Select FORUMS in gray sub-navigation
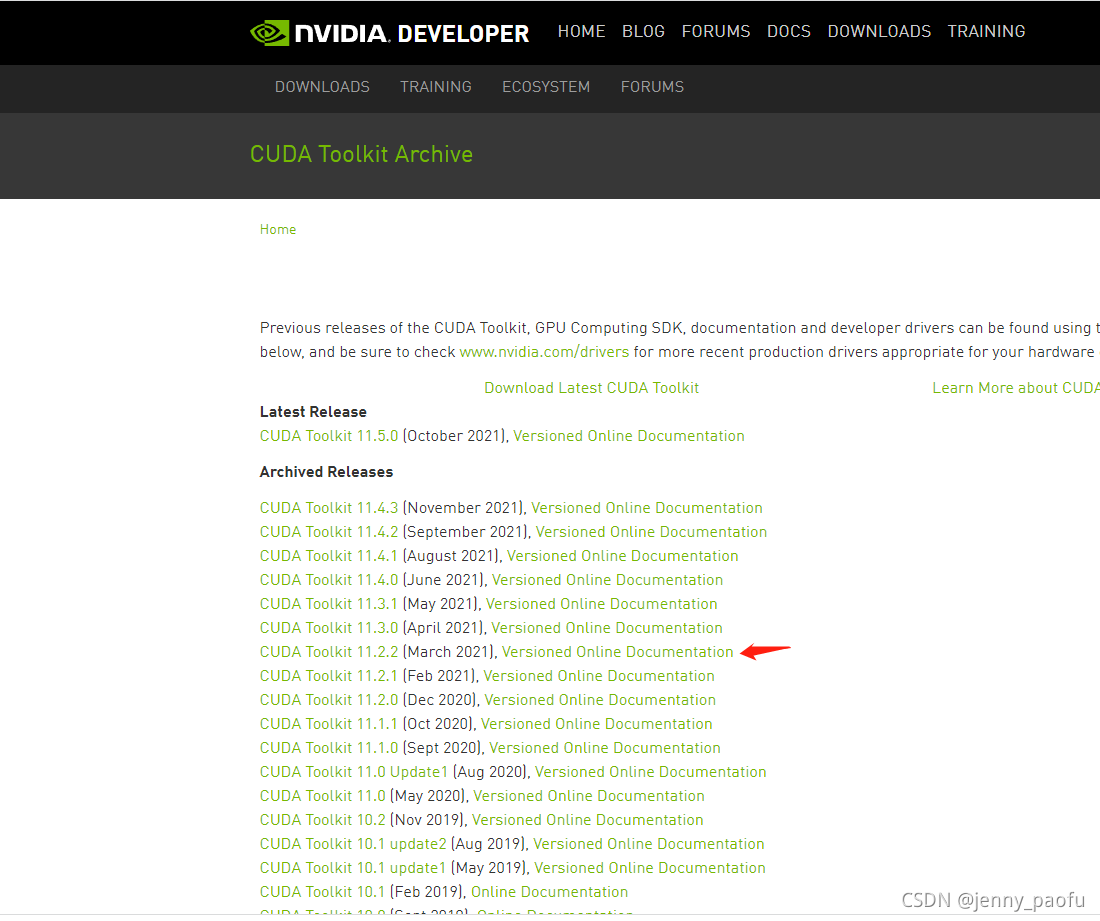This screenshot has width=1100, height=921. (x=652, y=87)
